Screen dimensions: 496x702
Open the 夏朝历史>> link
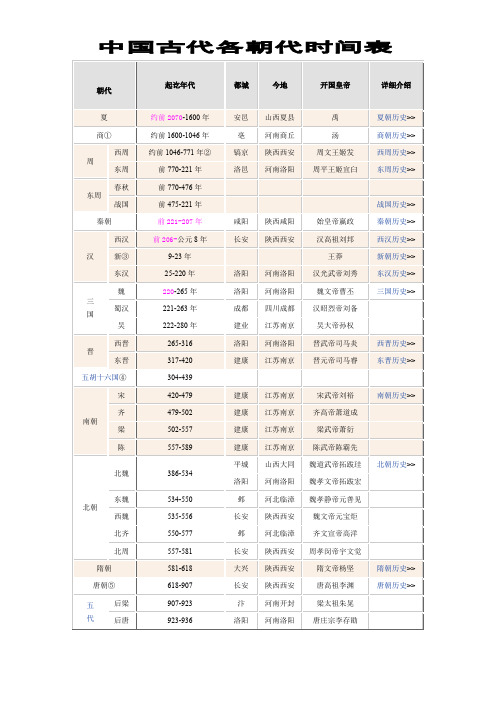(396, 117)
